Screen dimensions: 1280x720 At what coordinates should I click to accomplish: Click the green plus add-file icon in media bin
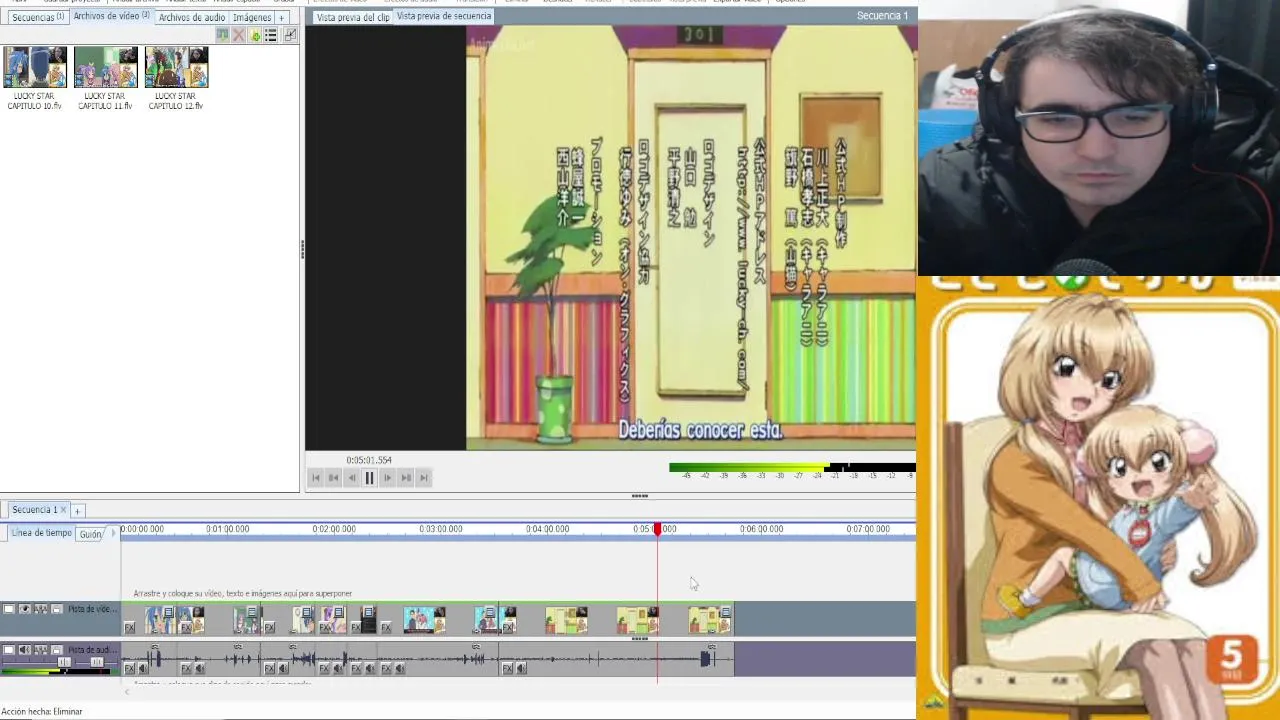[255, 35]
